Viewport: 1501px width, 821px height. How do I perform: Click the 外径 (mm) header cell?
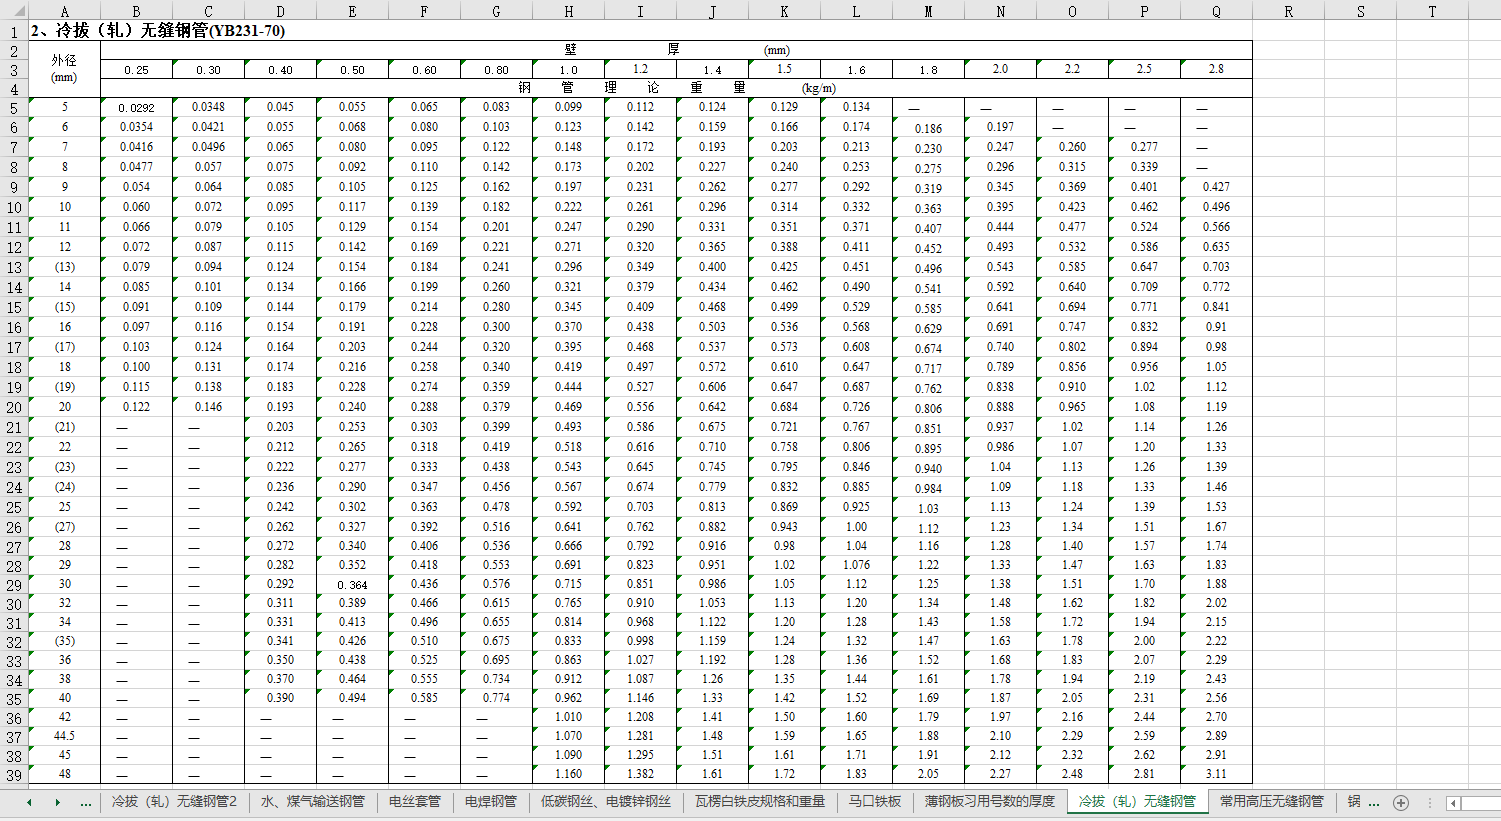[64, 69]
